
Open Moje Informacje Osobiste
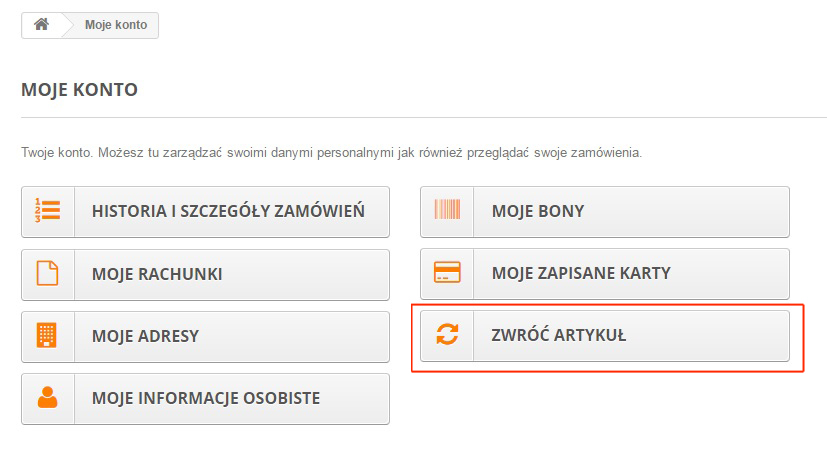pyautogui.click(x=205, y=399)
